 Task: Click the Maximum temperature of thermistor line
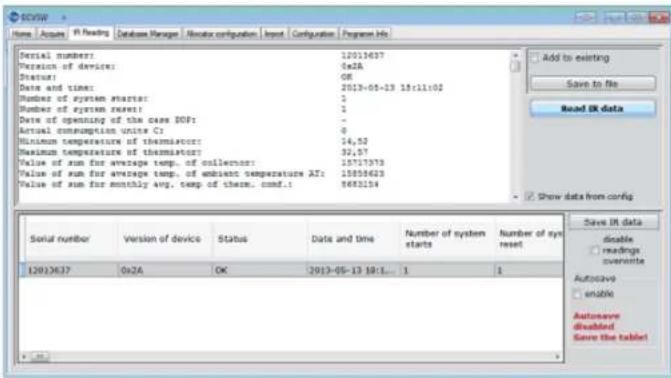coord(193,152)
